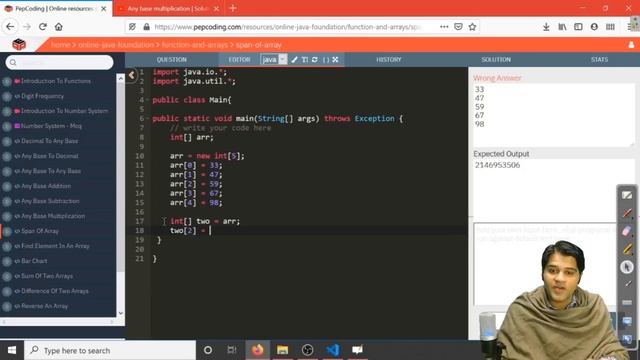Open the browser home page icon
This screenshot has height=360, width=640.
[59, 27]
